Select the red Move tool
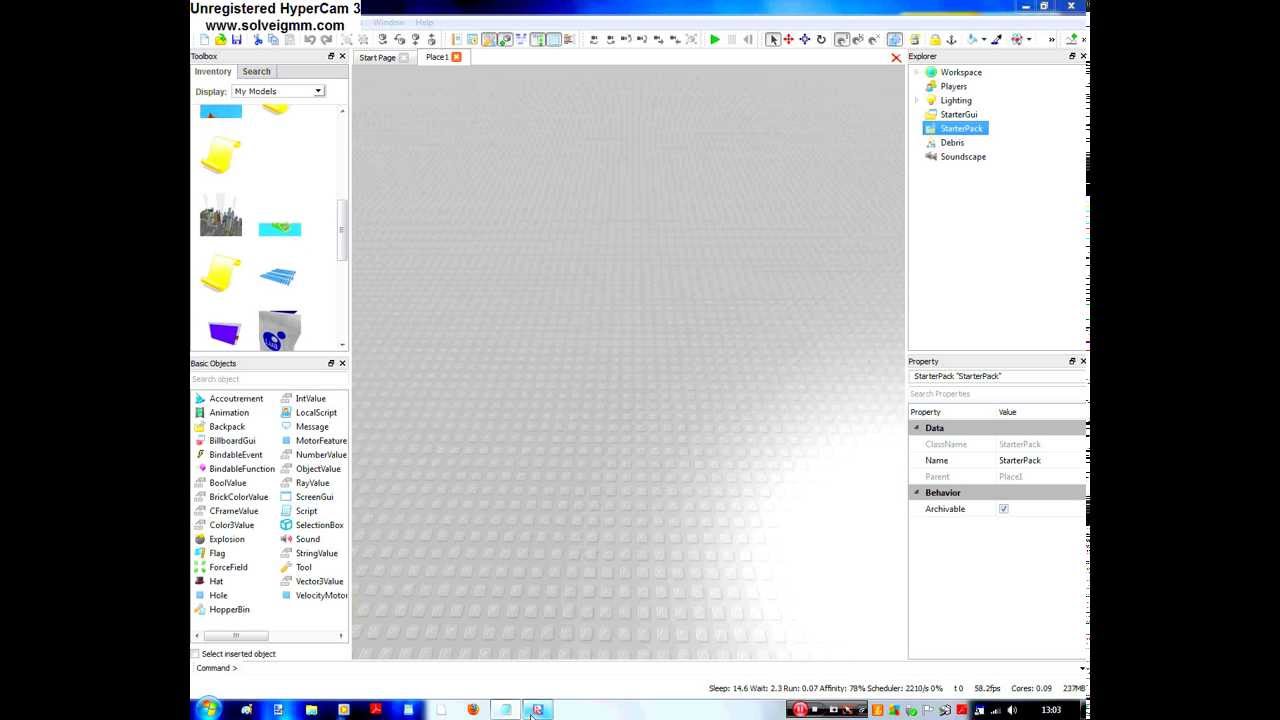The width and height of the screenshot is (1280, 720). pos(789,40)
